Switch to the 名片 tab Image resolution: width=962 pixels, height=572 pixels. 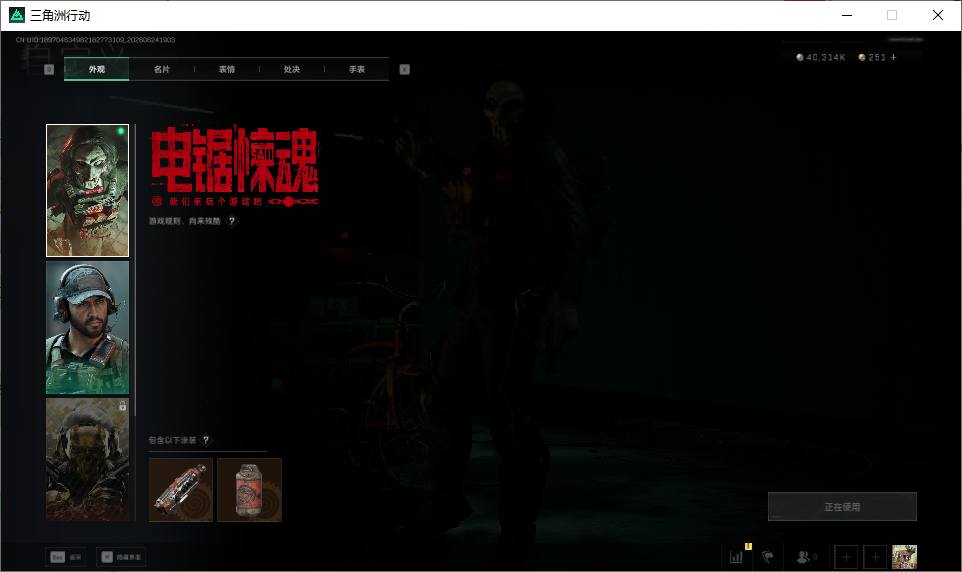click(161, 69)
